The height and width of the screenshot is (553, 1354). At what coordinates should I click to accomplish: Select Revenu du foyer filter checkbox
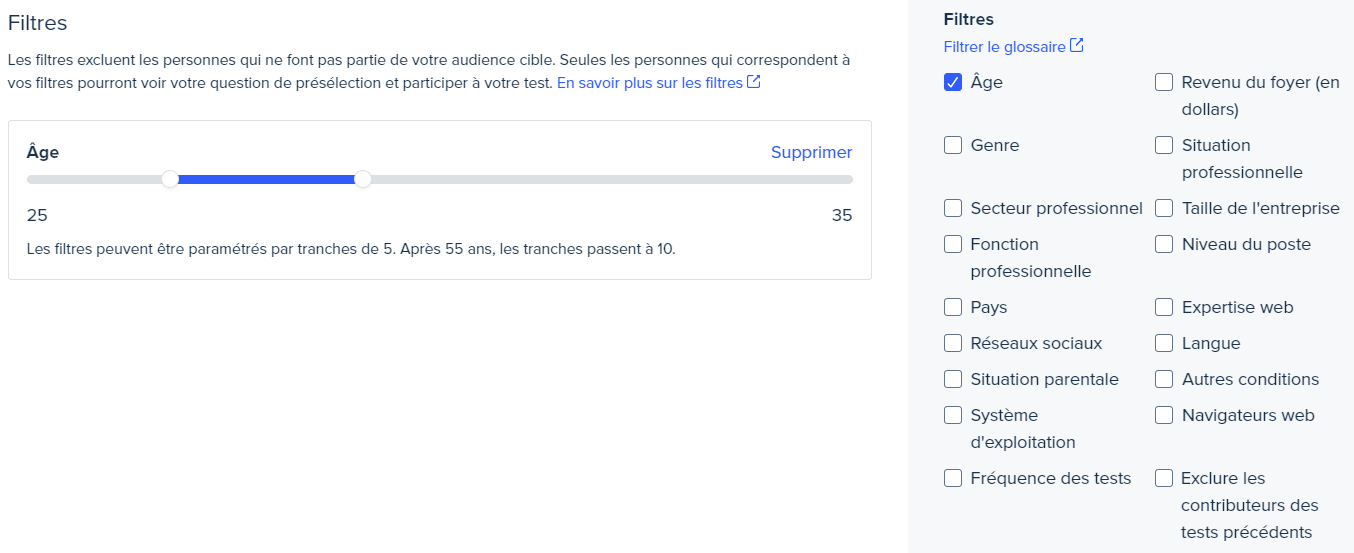click(1164, 82)
